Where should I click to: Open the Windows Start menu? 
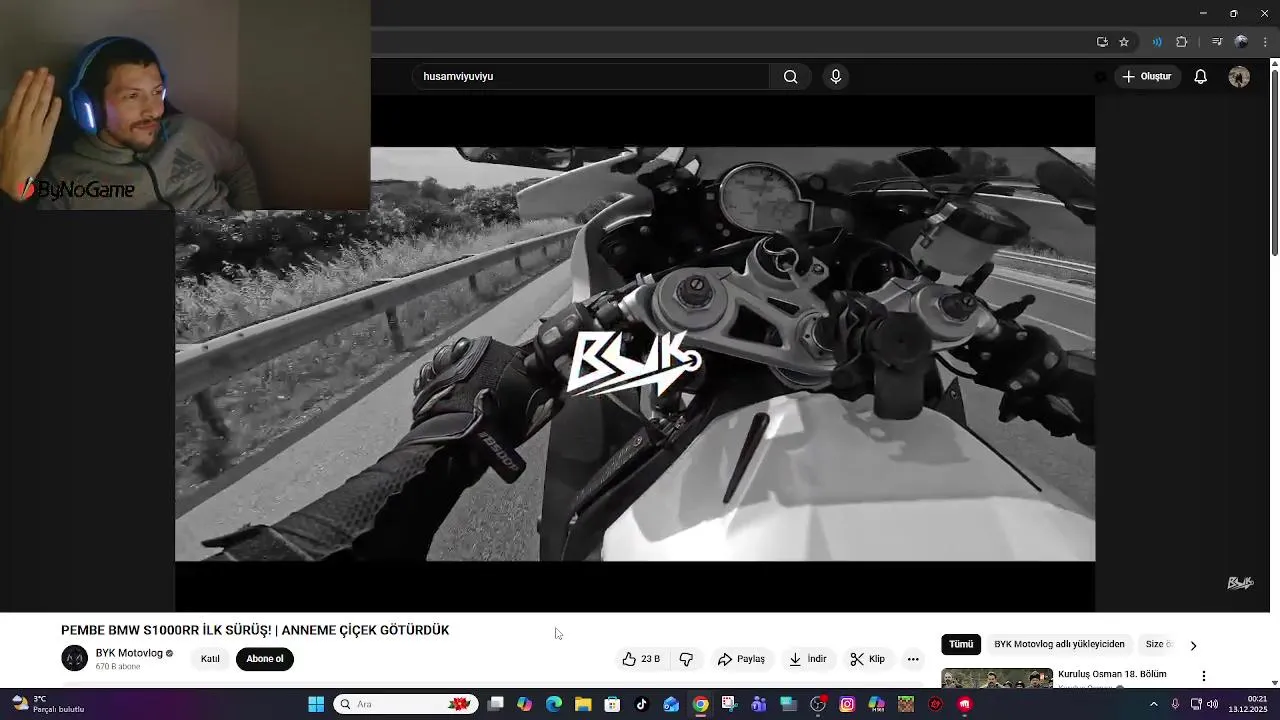coord(316,704)
